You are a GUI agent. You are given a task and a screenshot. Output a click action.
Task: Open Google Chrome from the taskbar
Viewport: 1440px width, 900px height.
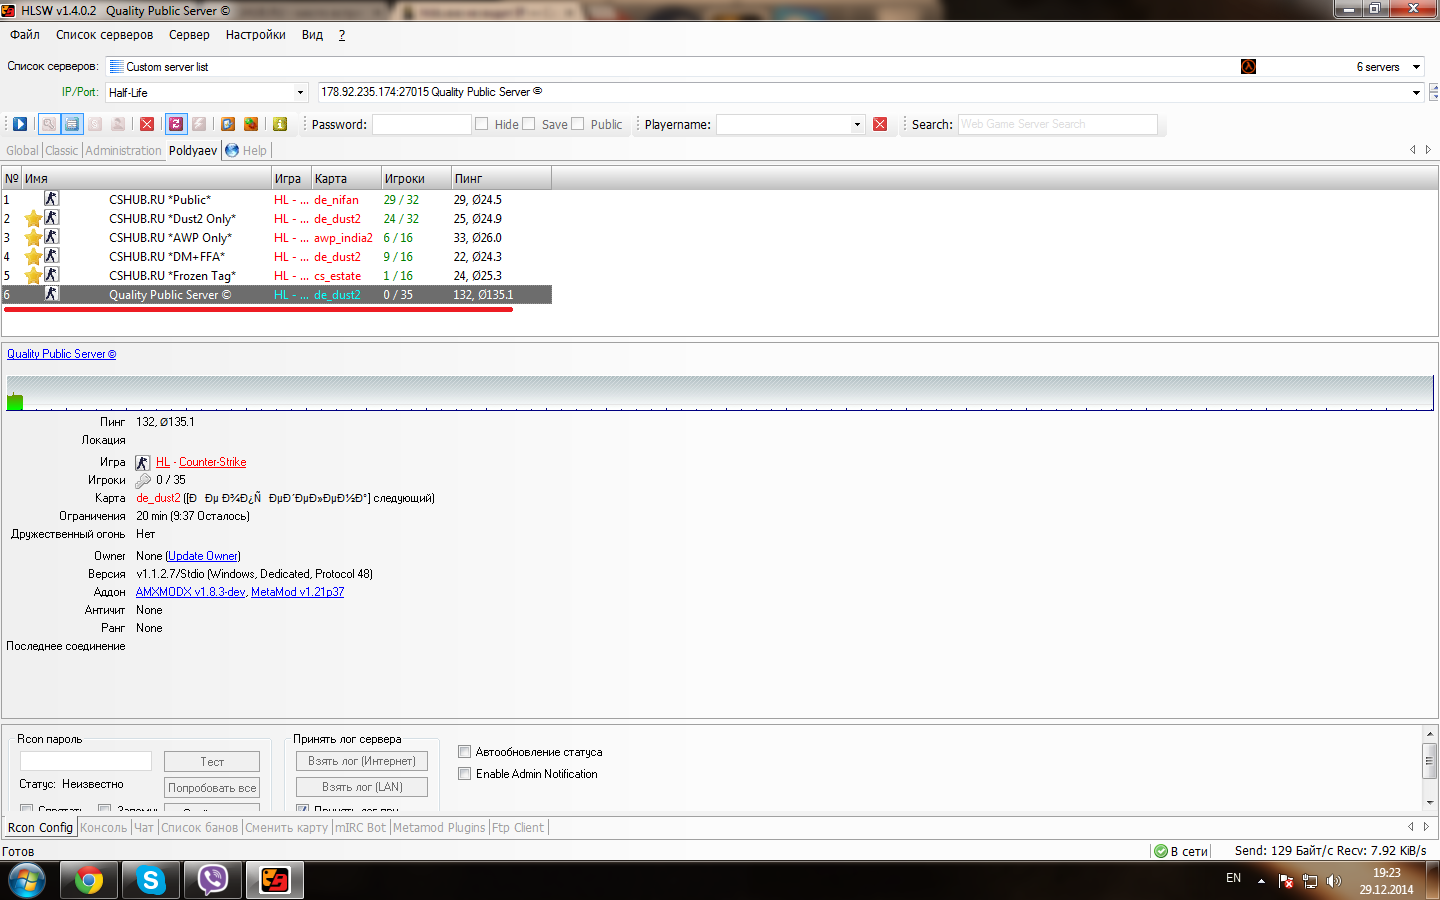[89, 880]
